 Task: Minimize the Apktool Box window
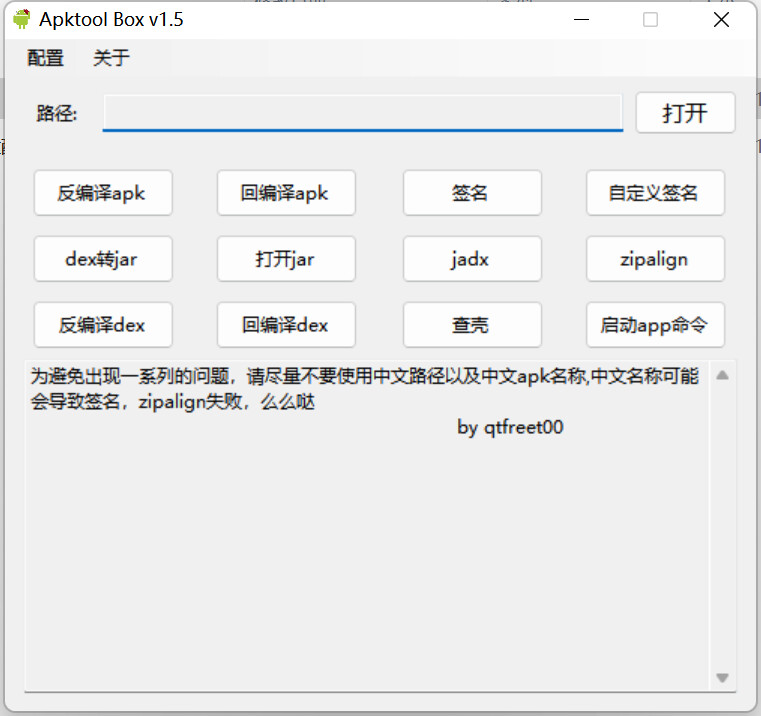581,20
